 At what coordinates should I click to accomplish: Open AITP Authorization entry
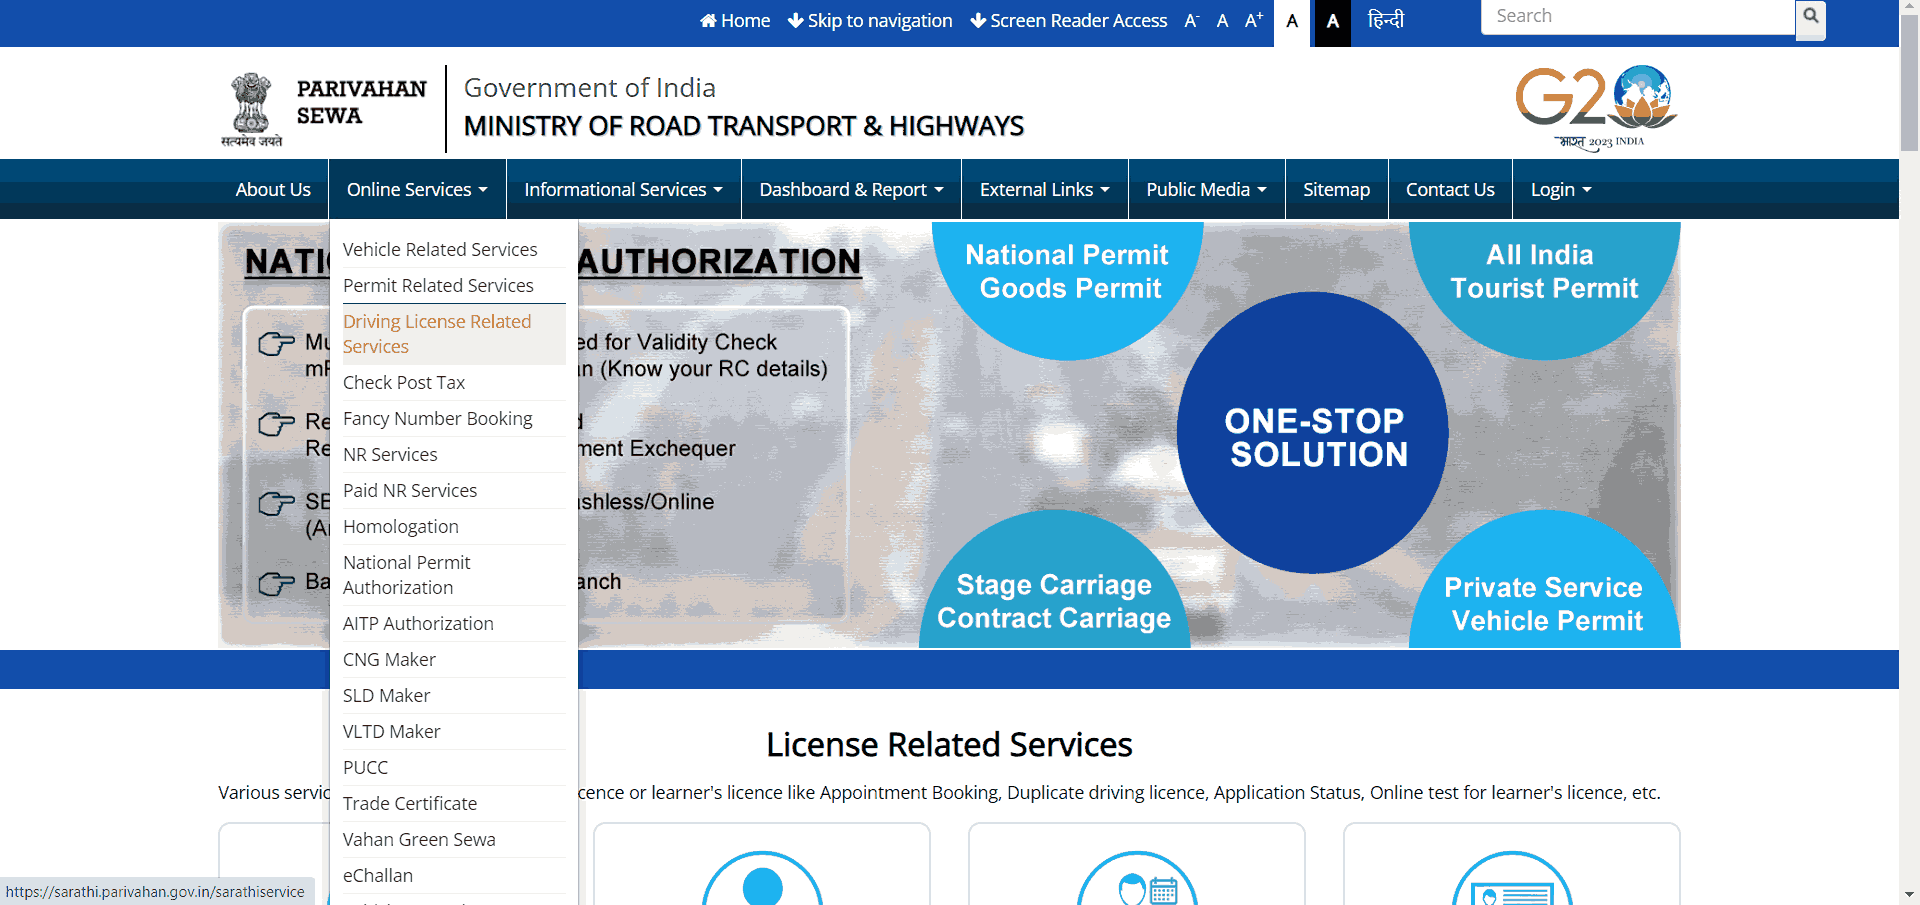(x=454, y=624)
